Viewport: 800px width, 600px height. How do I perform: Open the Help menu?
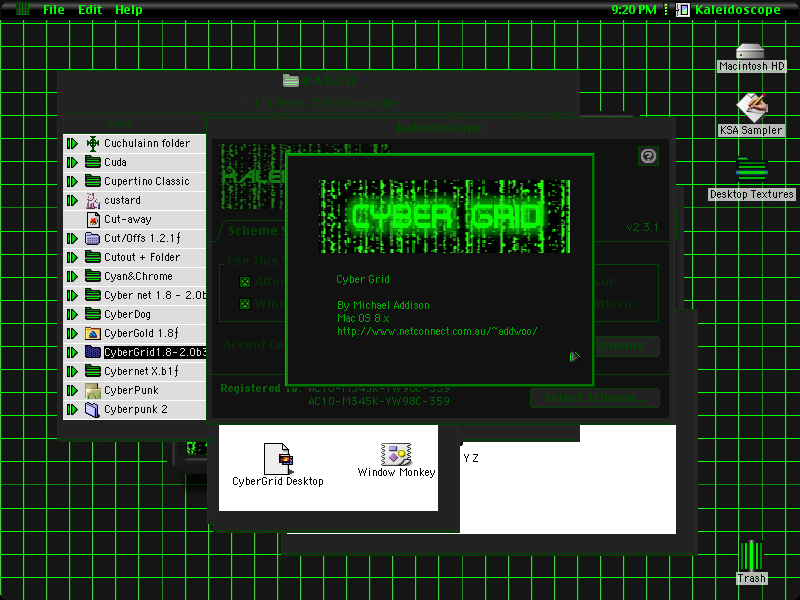[x=129, y=10]
